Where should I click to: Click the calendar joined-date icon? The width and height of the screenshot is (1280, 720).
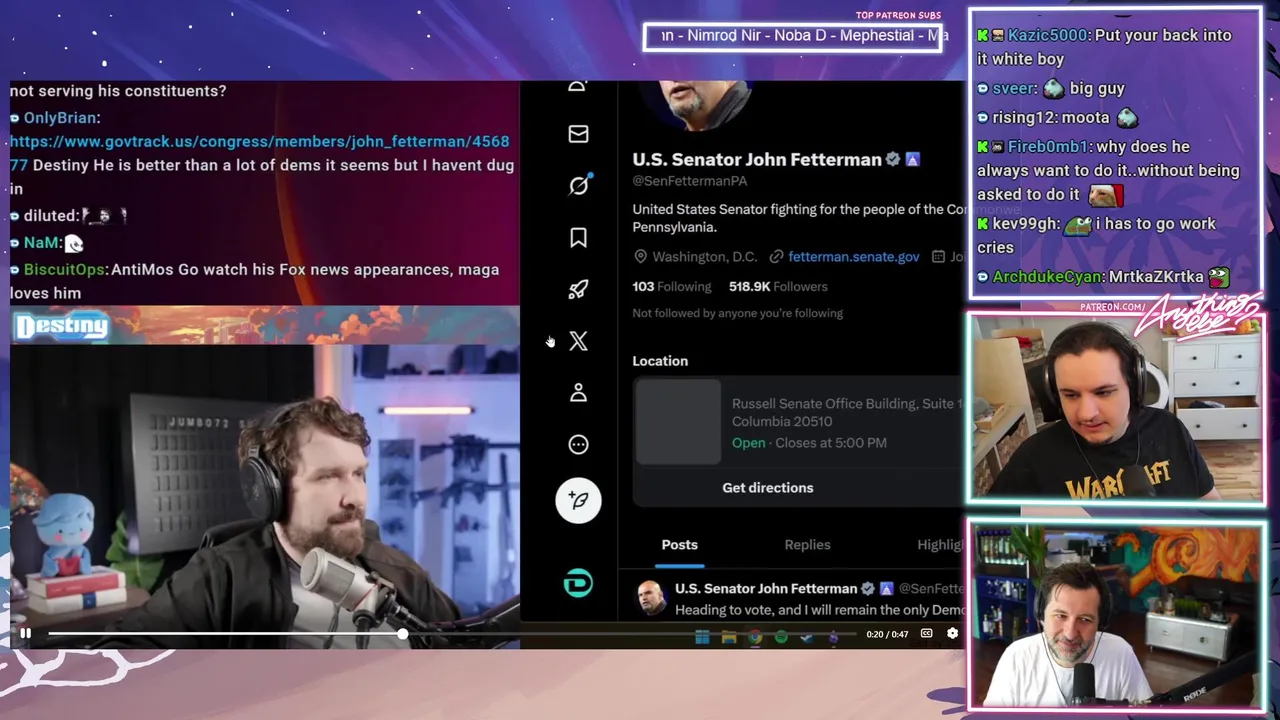pos(938,257)
